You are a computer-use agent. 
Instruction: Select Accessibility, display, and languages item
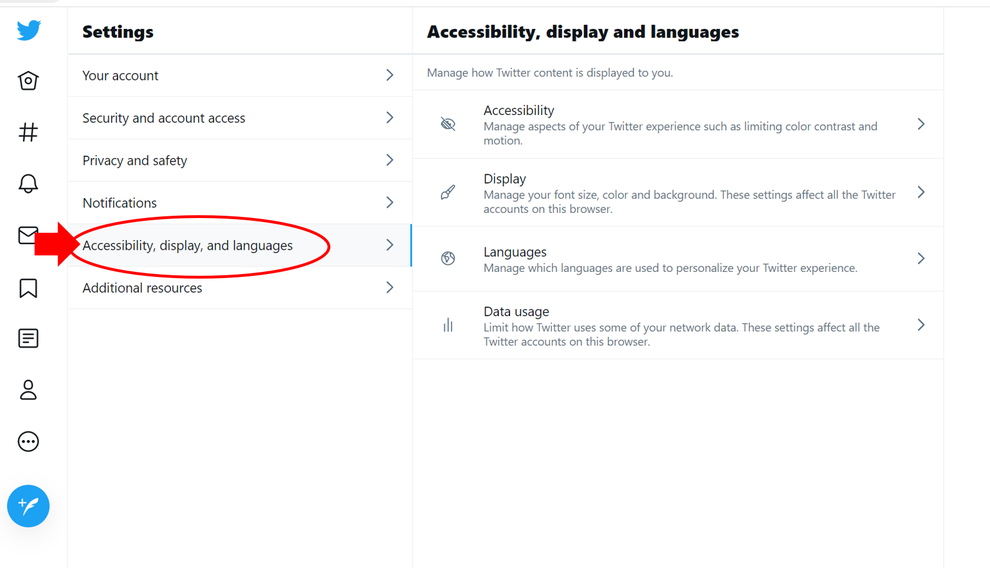(x=240, y=245)
